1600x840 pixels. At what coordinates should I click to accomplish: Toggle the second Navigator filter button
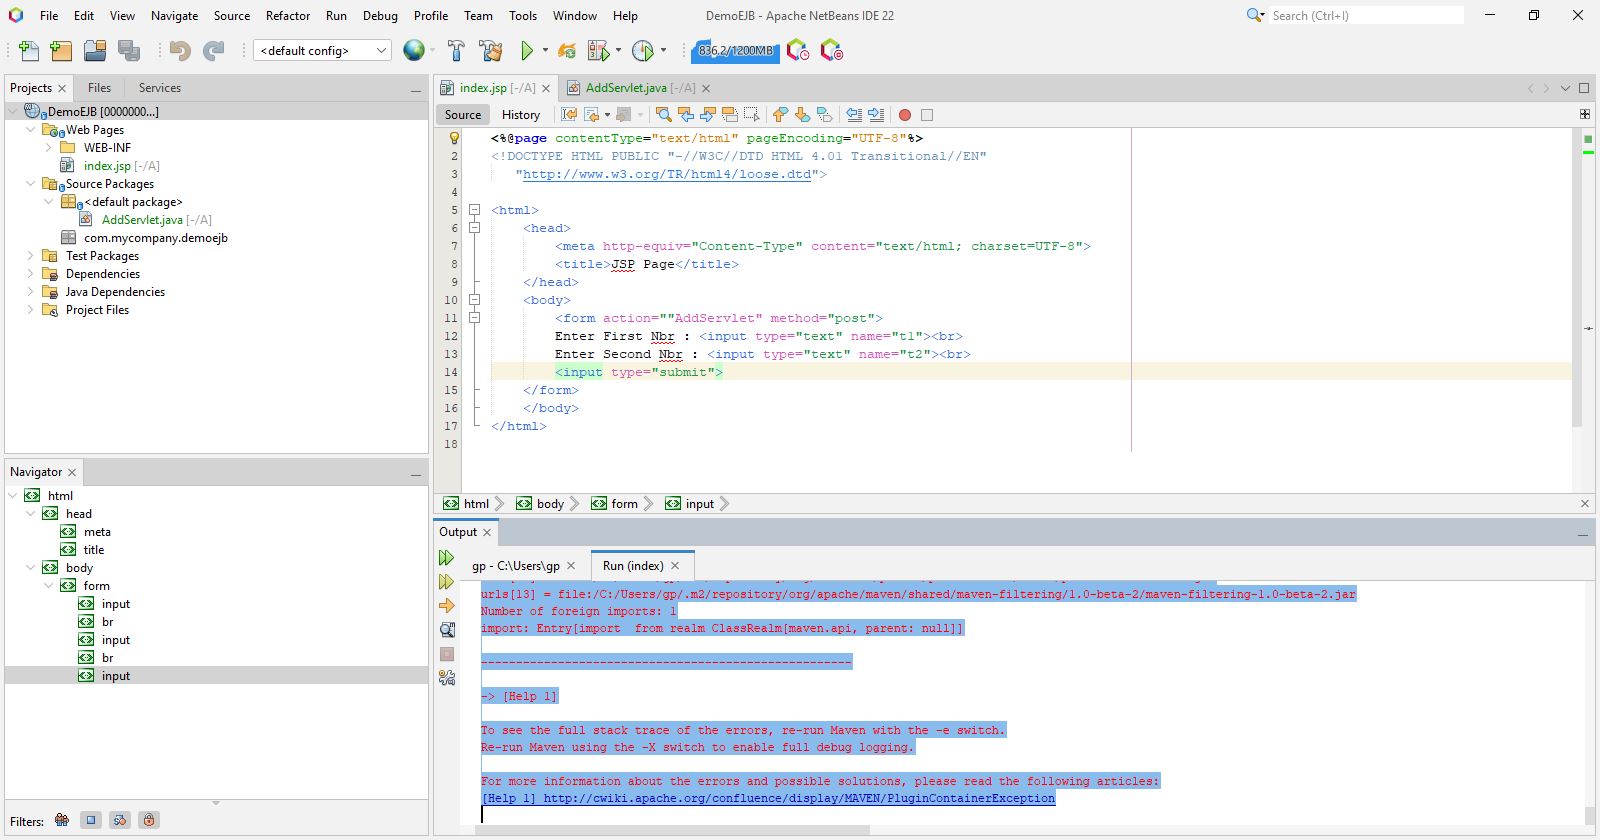click(91, 820)
